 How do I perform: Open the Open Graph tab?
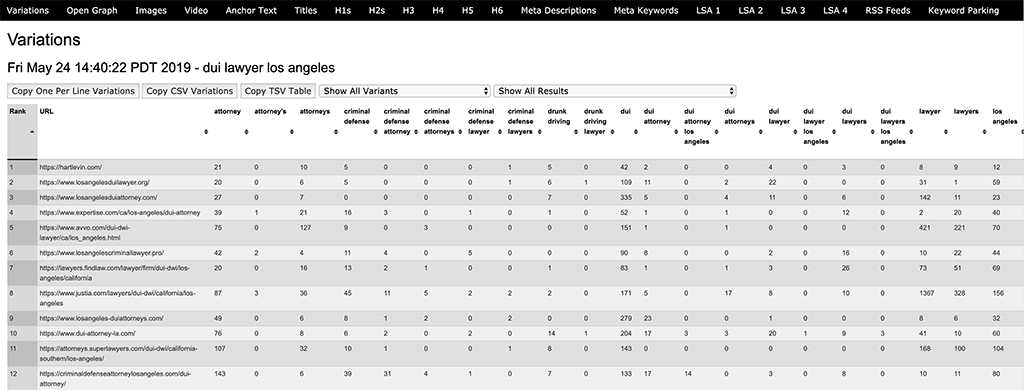coord(92,10)
